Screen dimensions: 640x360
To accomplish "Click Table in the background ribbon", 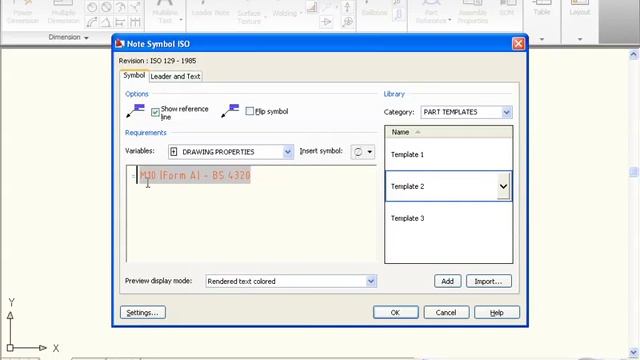I will click(x=542, y=9).
